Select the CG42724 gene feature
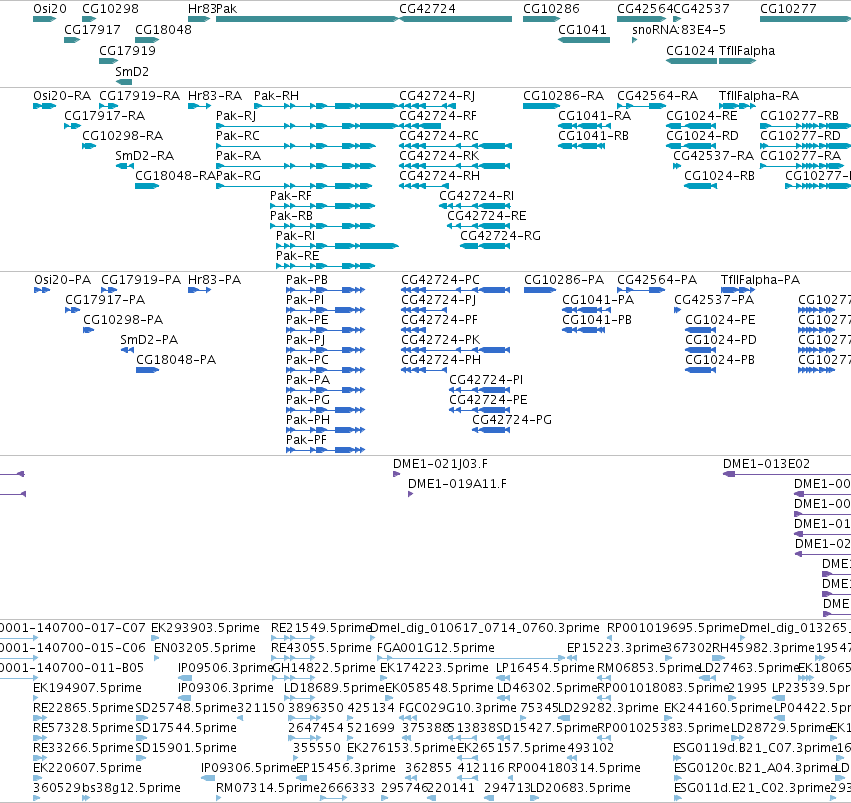 tap(455, 19)
